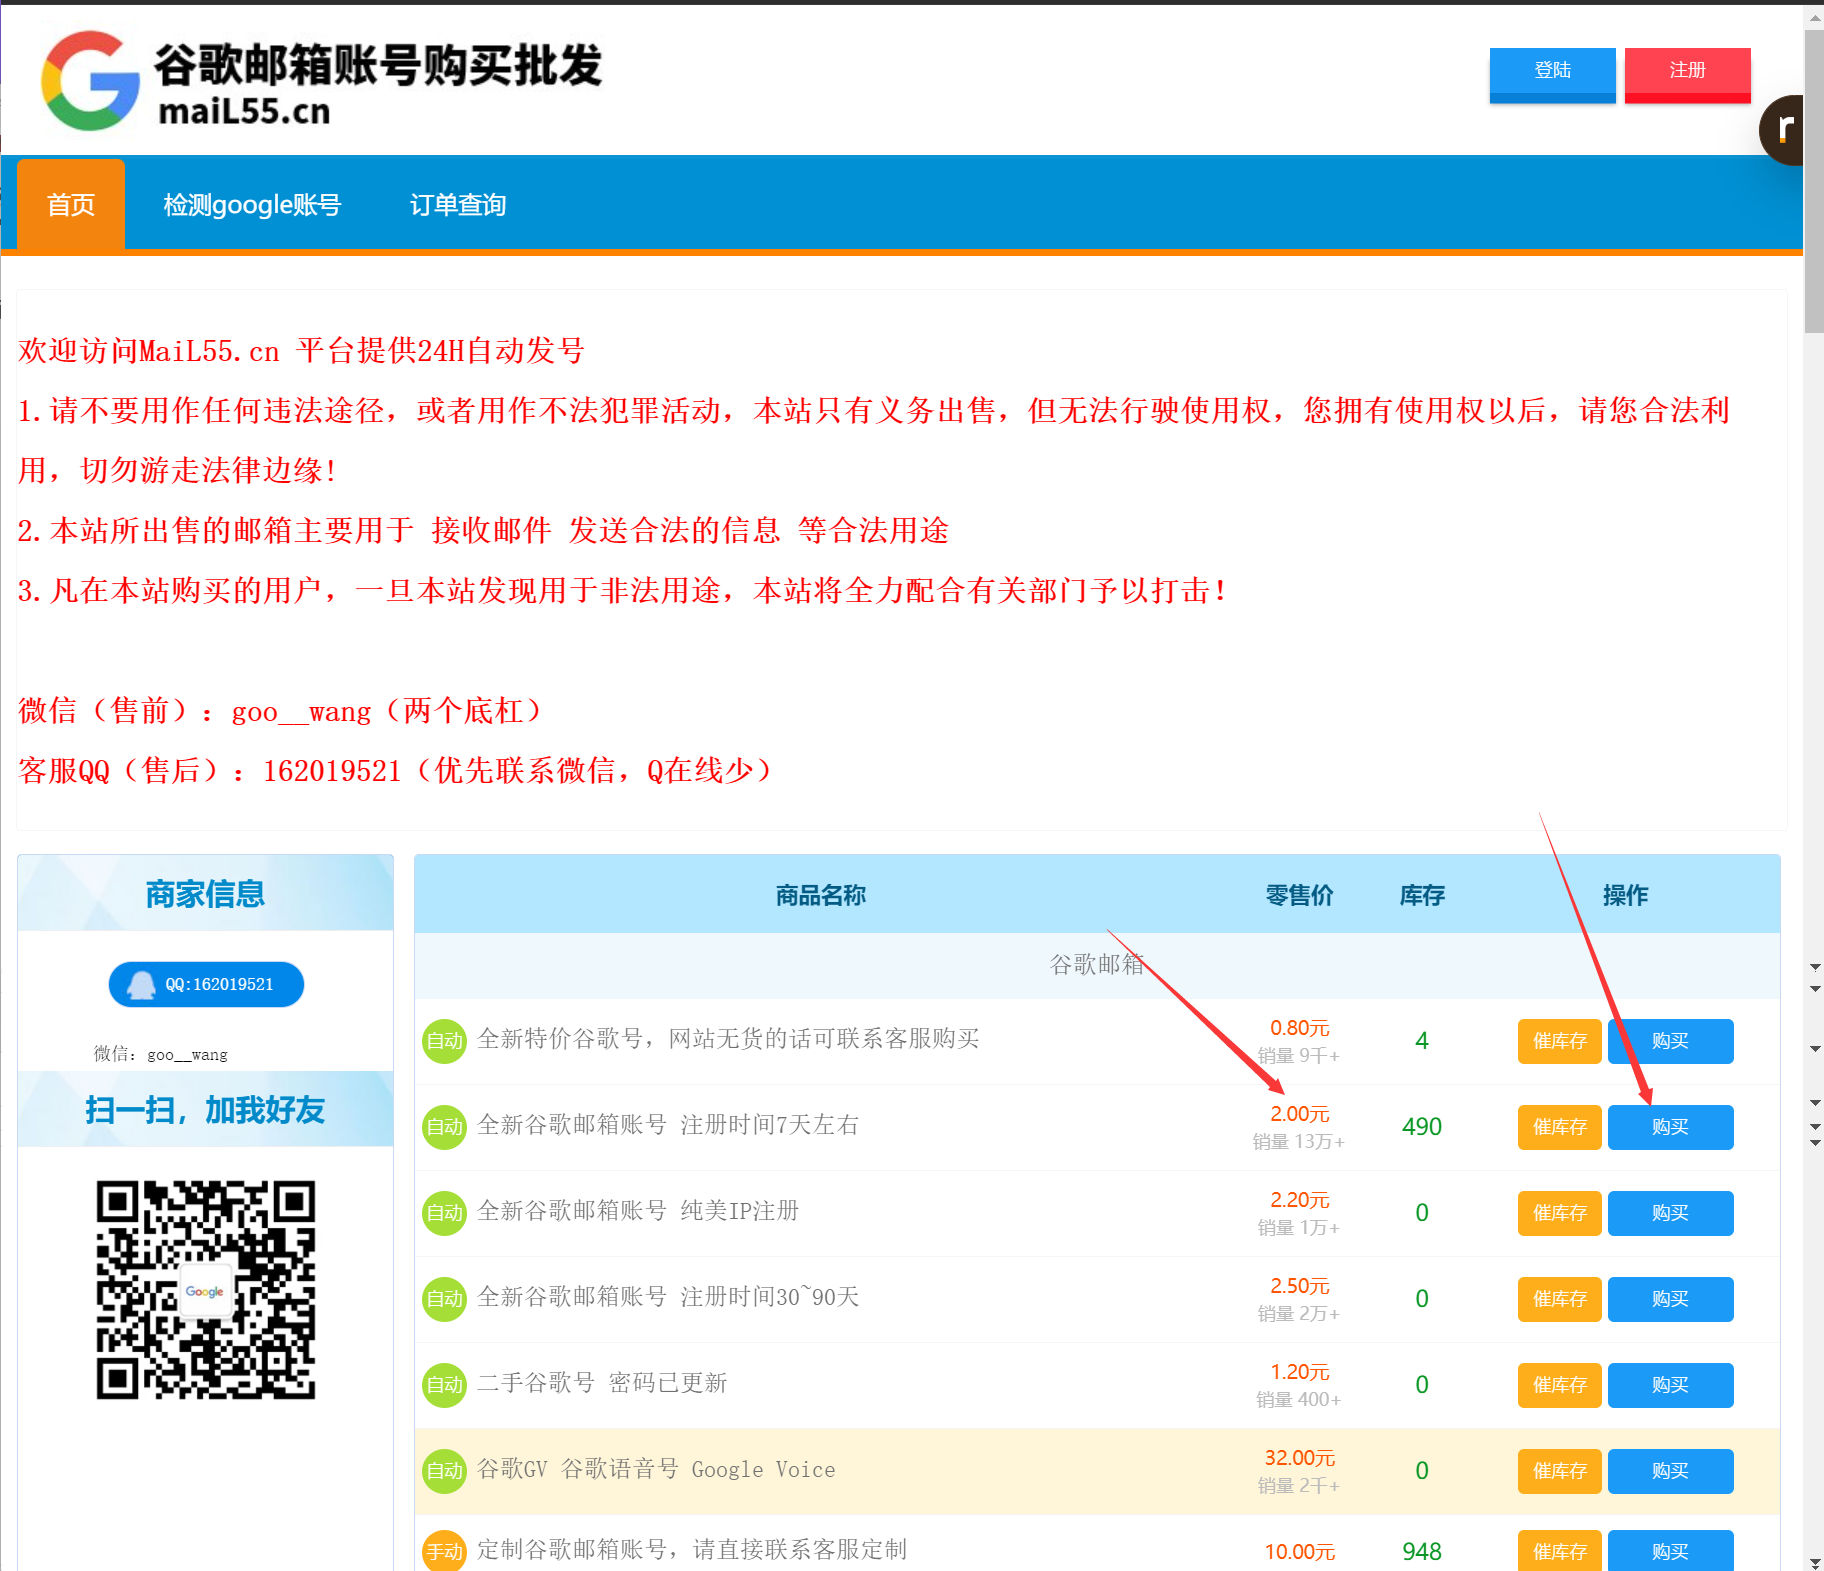Viewport: 1824px width, 1571px height.
Task: Click 催库存 for 定制谷歌邮箱账号
Action: click(x=1559, y=1551)
